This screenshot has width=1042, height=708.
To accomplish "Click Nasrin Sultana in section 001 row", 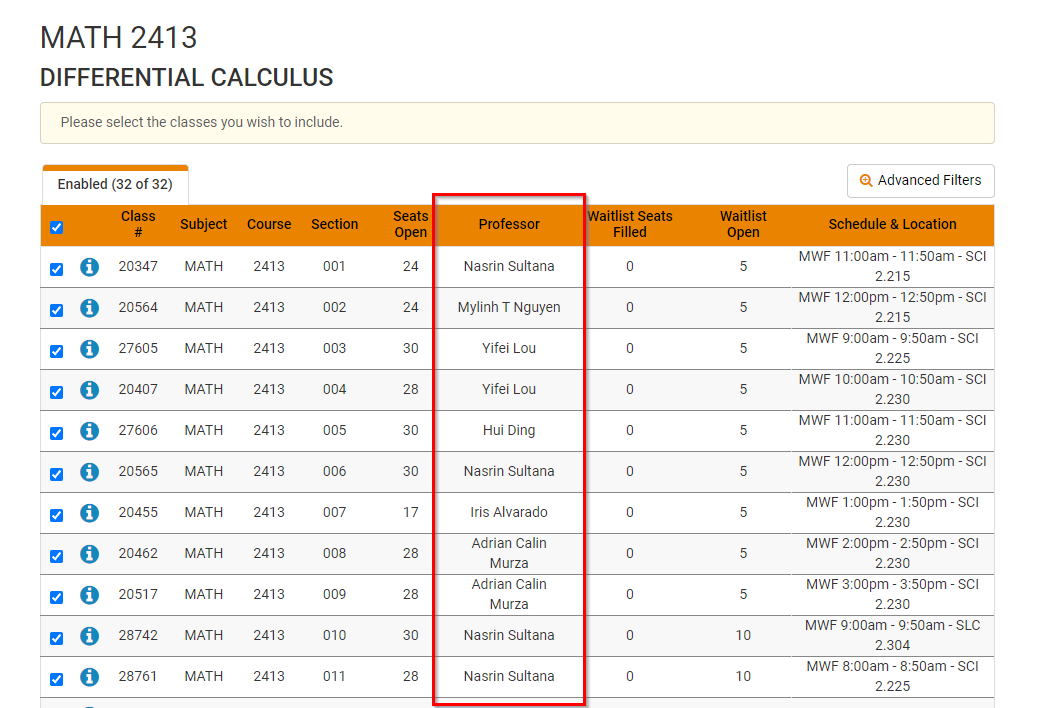I will 509,266.
